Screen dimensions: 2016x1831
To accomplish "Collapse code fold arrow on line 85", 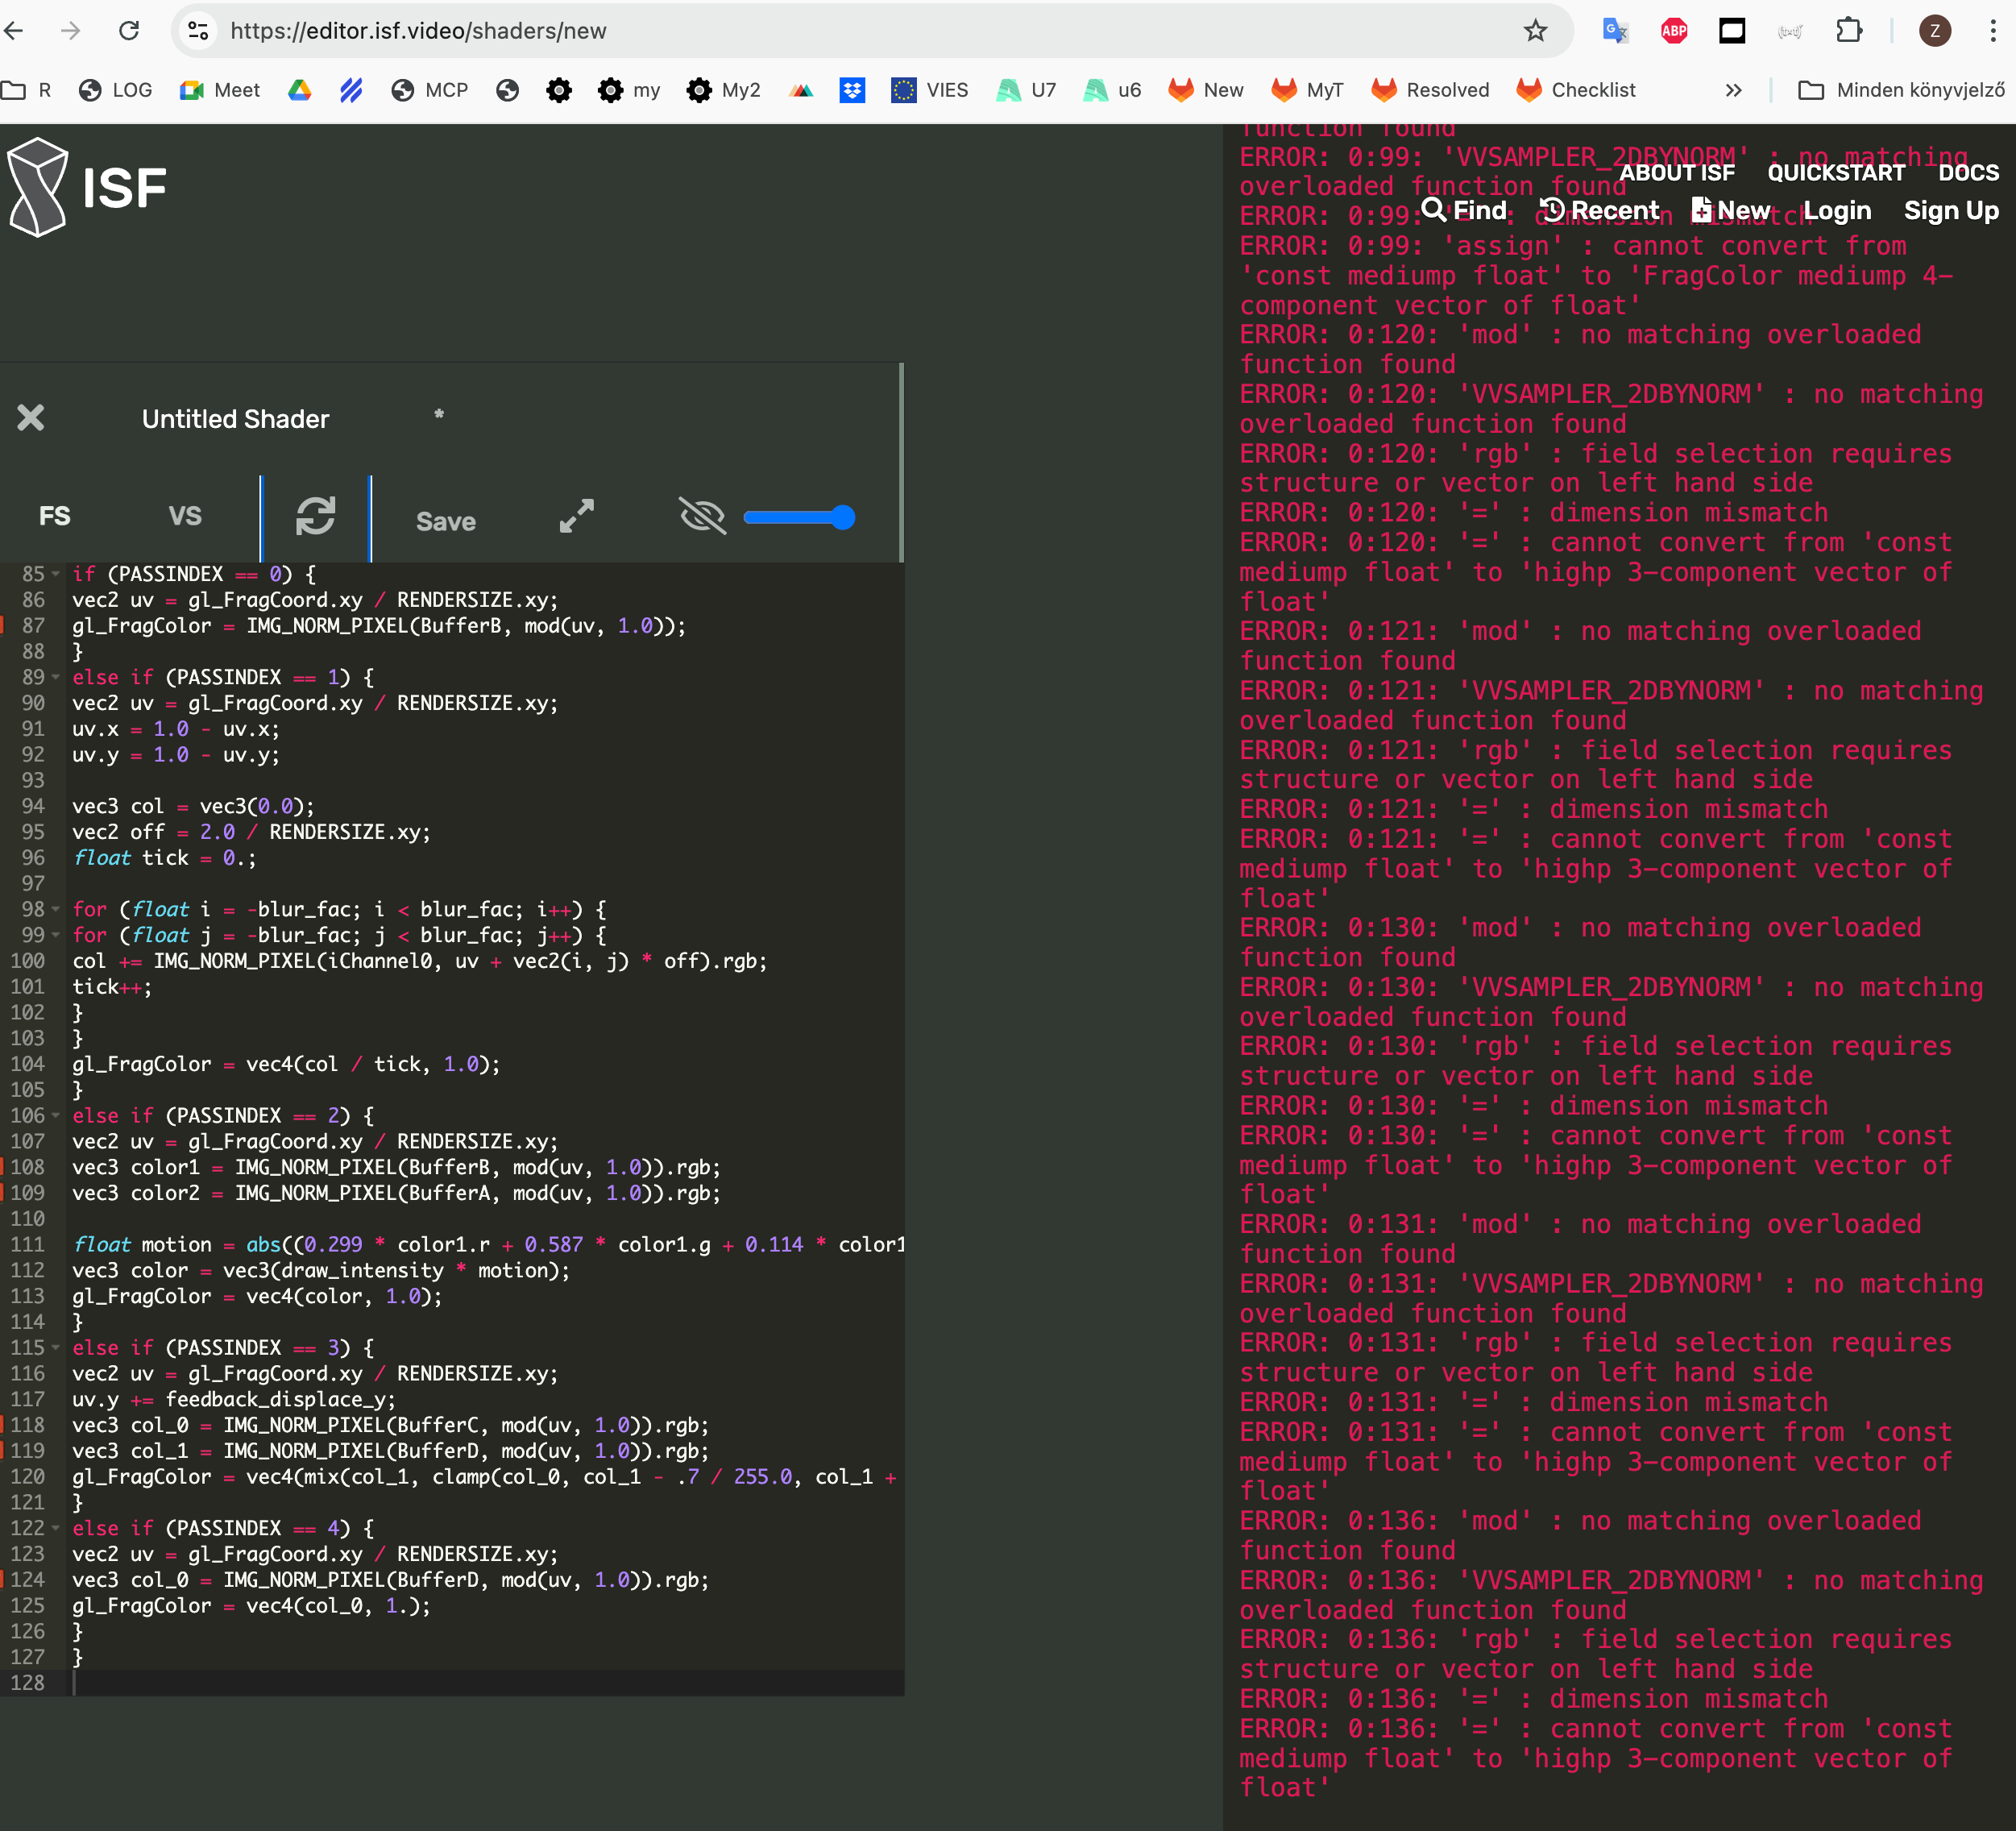I will (56, 574).
